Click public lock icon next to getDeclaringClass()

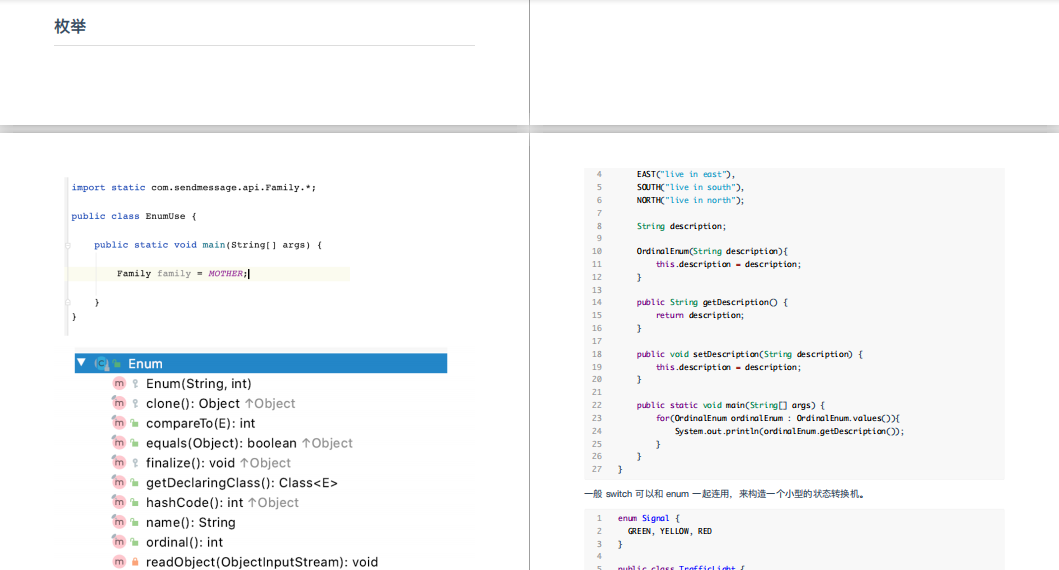pyautogui.click(x=135, y=483)
